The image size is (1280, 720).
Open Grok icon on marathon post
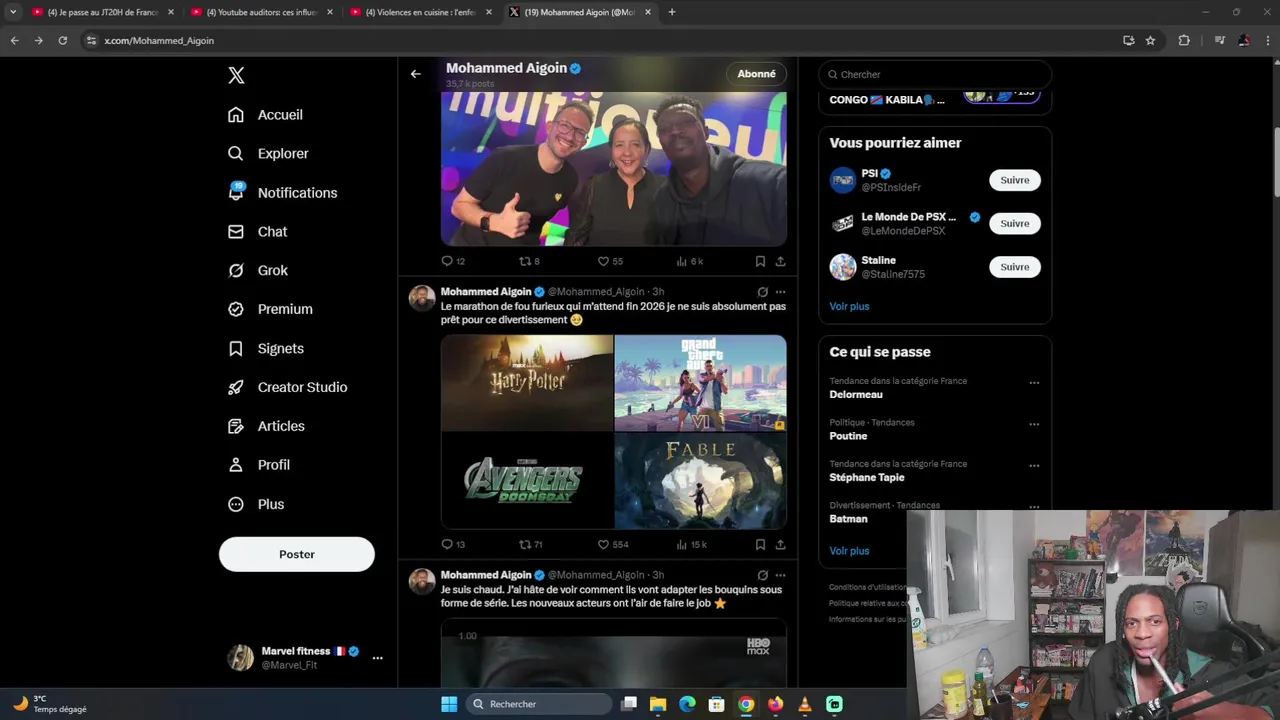coord(762,293)
